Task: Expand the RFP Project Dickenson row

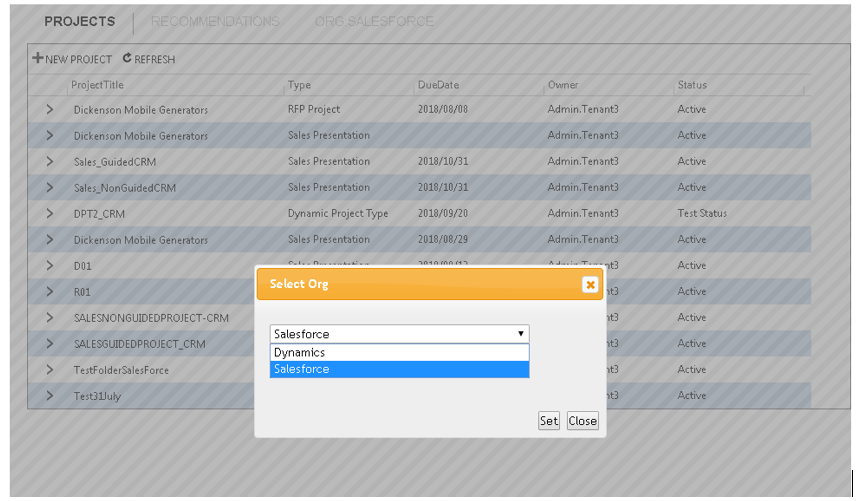Action: pos(49,109)
